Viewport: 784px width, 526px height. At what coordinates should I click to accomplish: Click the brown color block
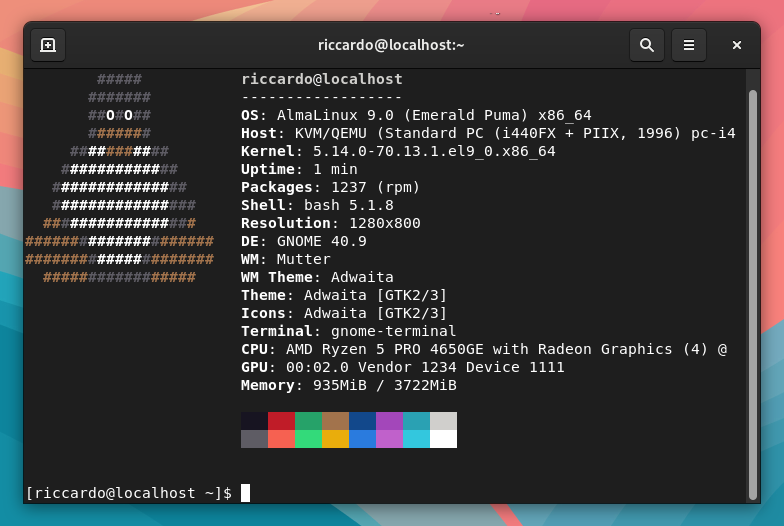(x=336, y=421)
